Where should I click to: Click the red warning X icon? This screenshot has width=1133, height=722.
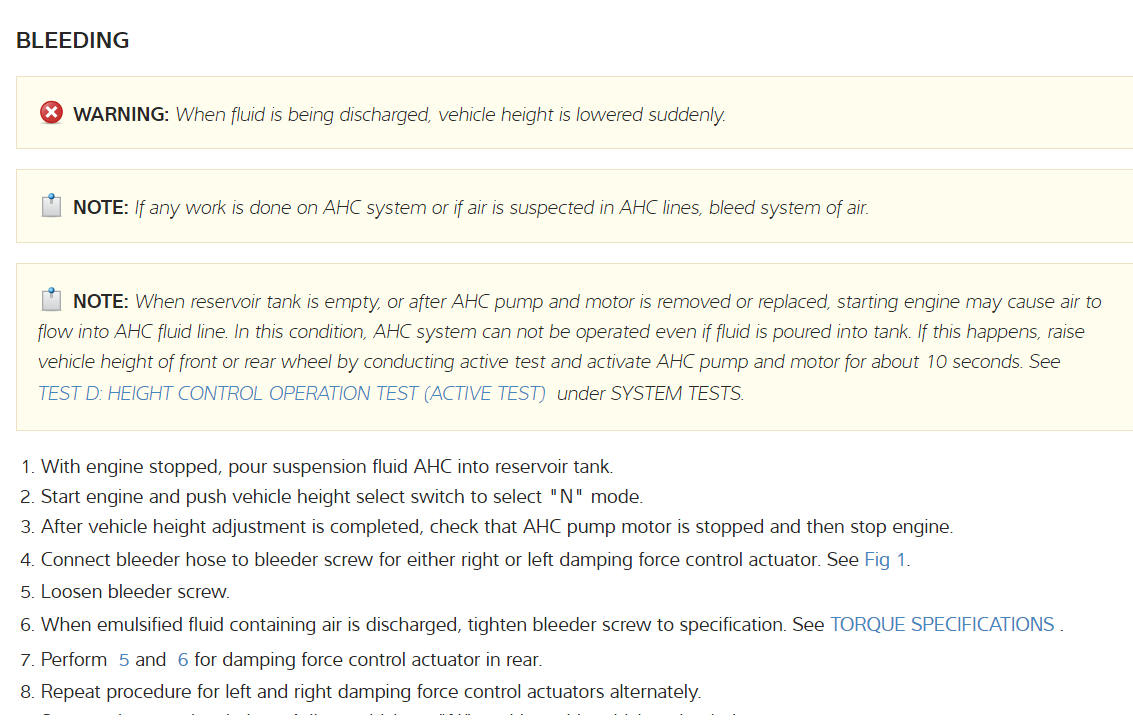pos(51,113)
